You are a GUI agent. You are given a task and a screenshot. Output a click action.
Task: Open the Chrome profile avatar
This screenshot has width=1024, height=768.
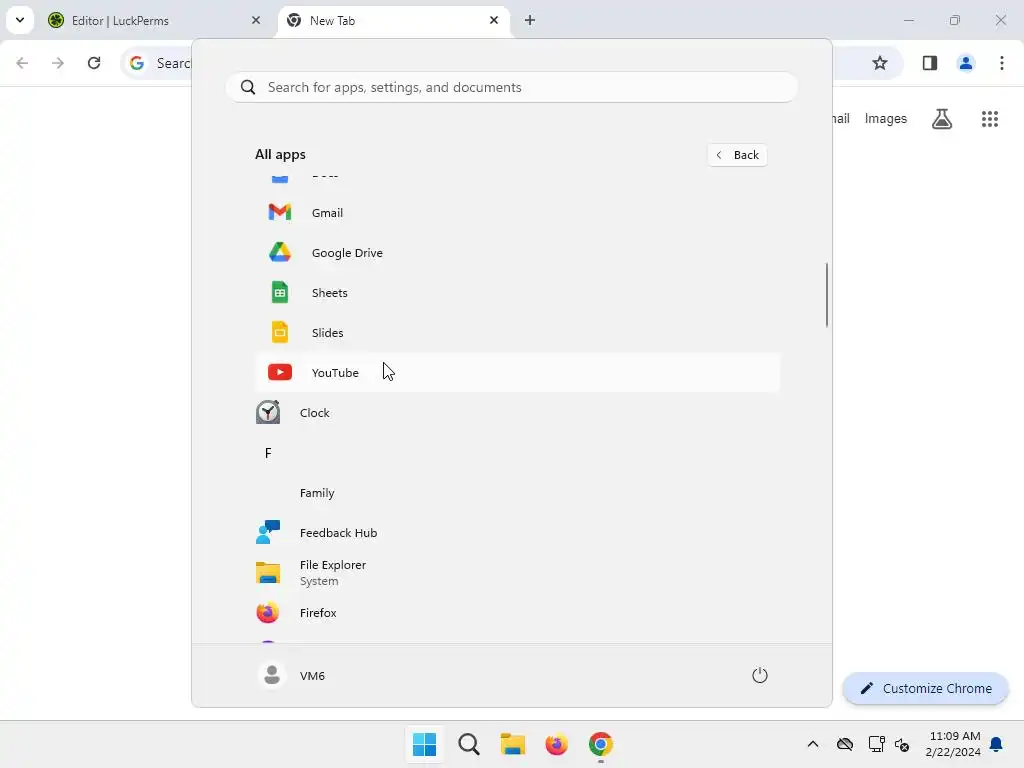(x=965, y=63)
